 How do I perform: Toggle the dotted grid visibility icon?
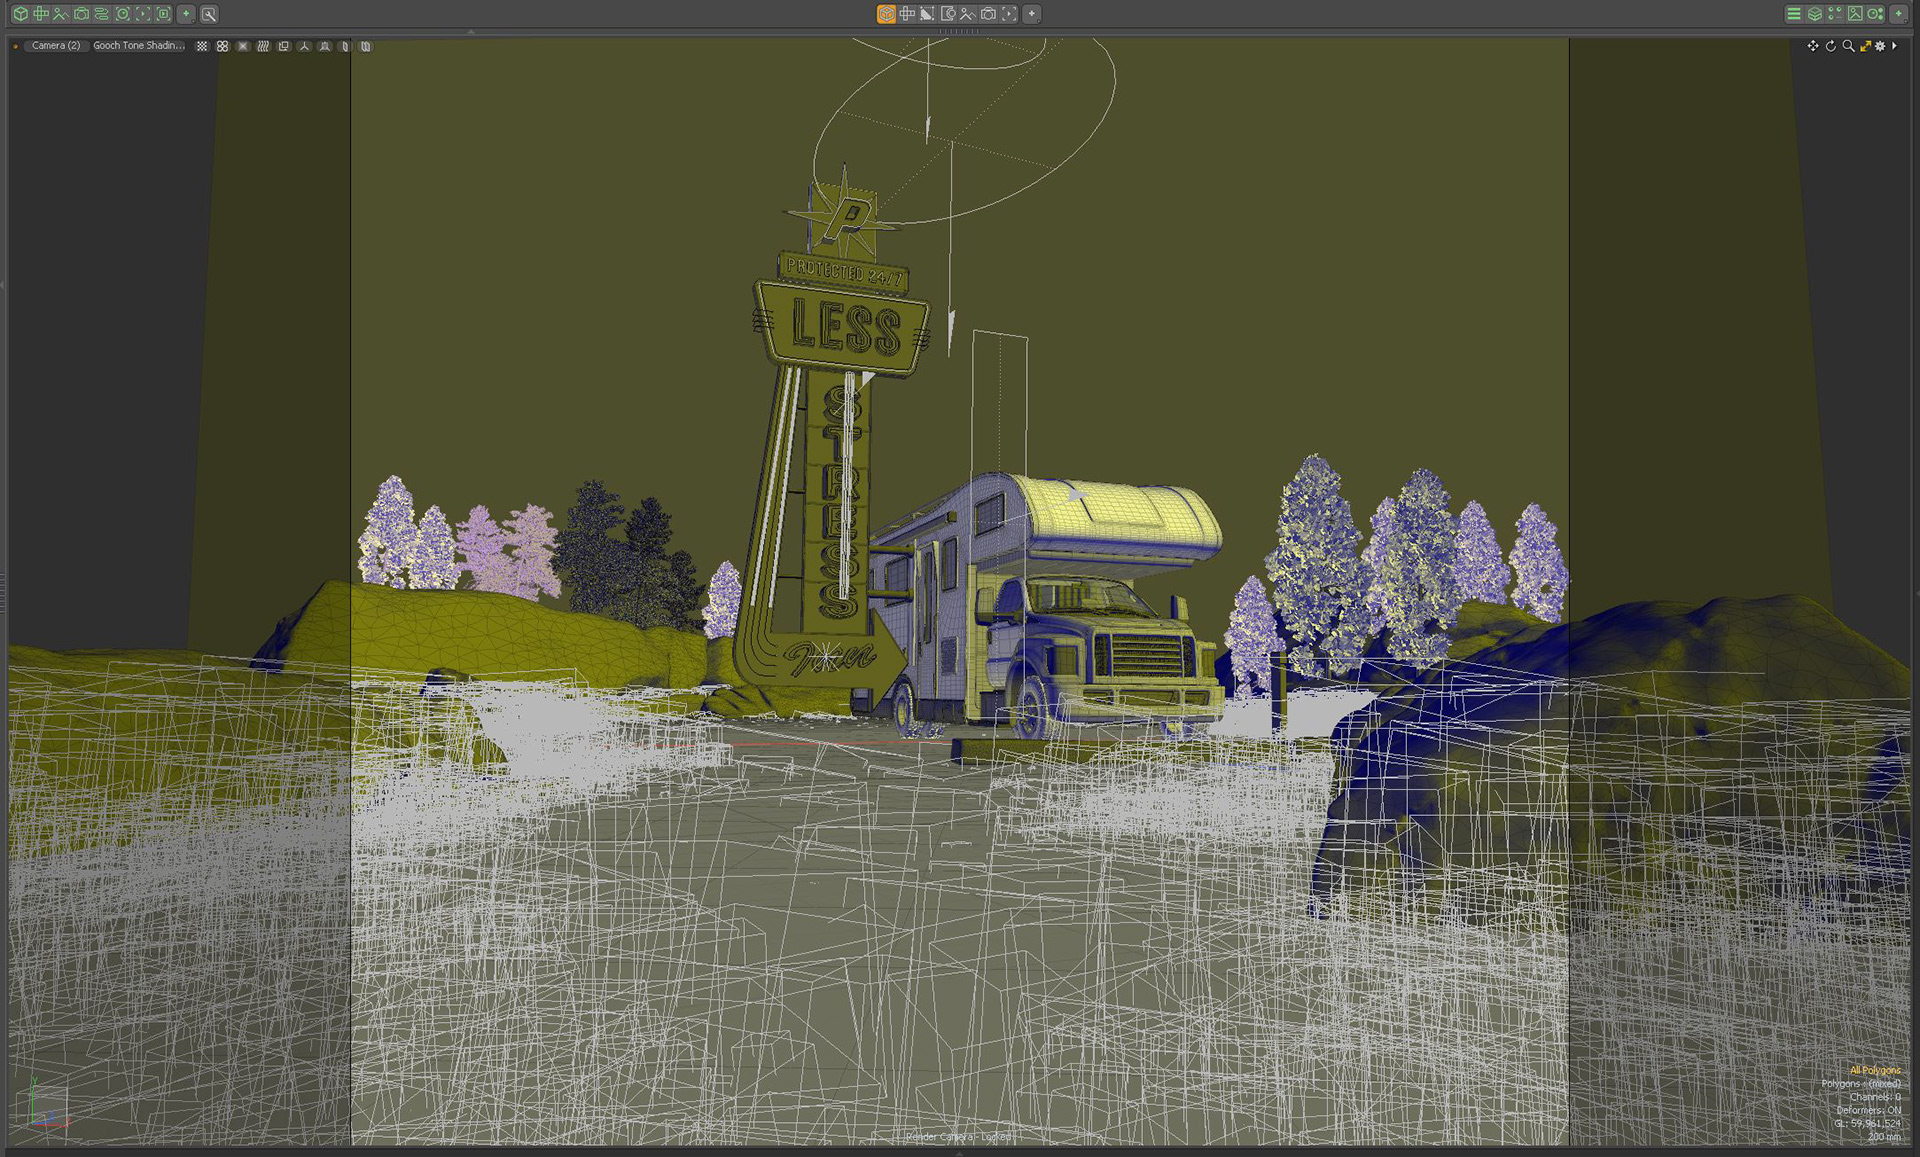coord(202,46)
